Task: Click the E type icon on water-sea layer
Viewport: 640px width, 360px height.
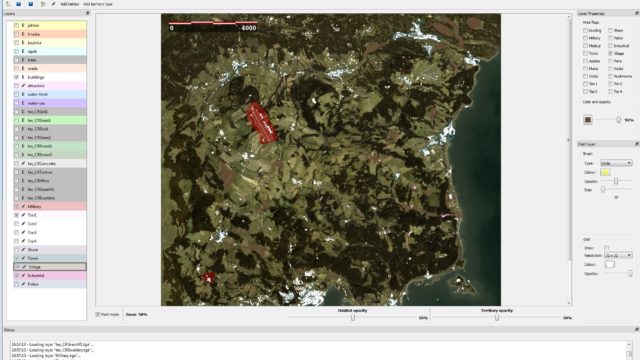Action: pyautogui.click(x=23, y=103)
